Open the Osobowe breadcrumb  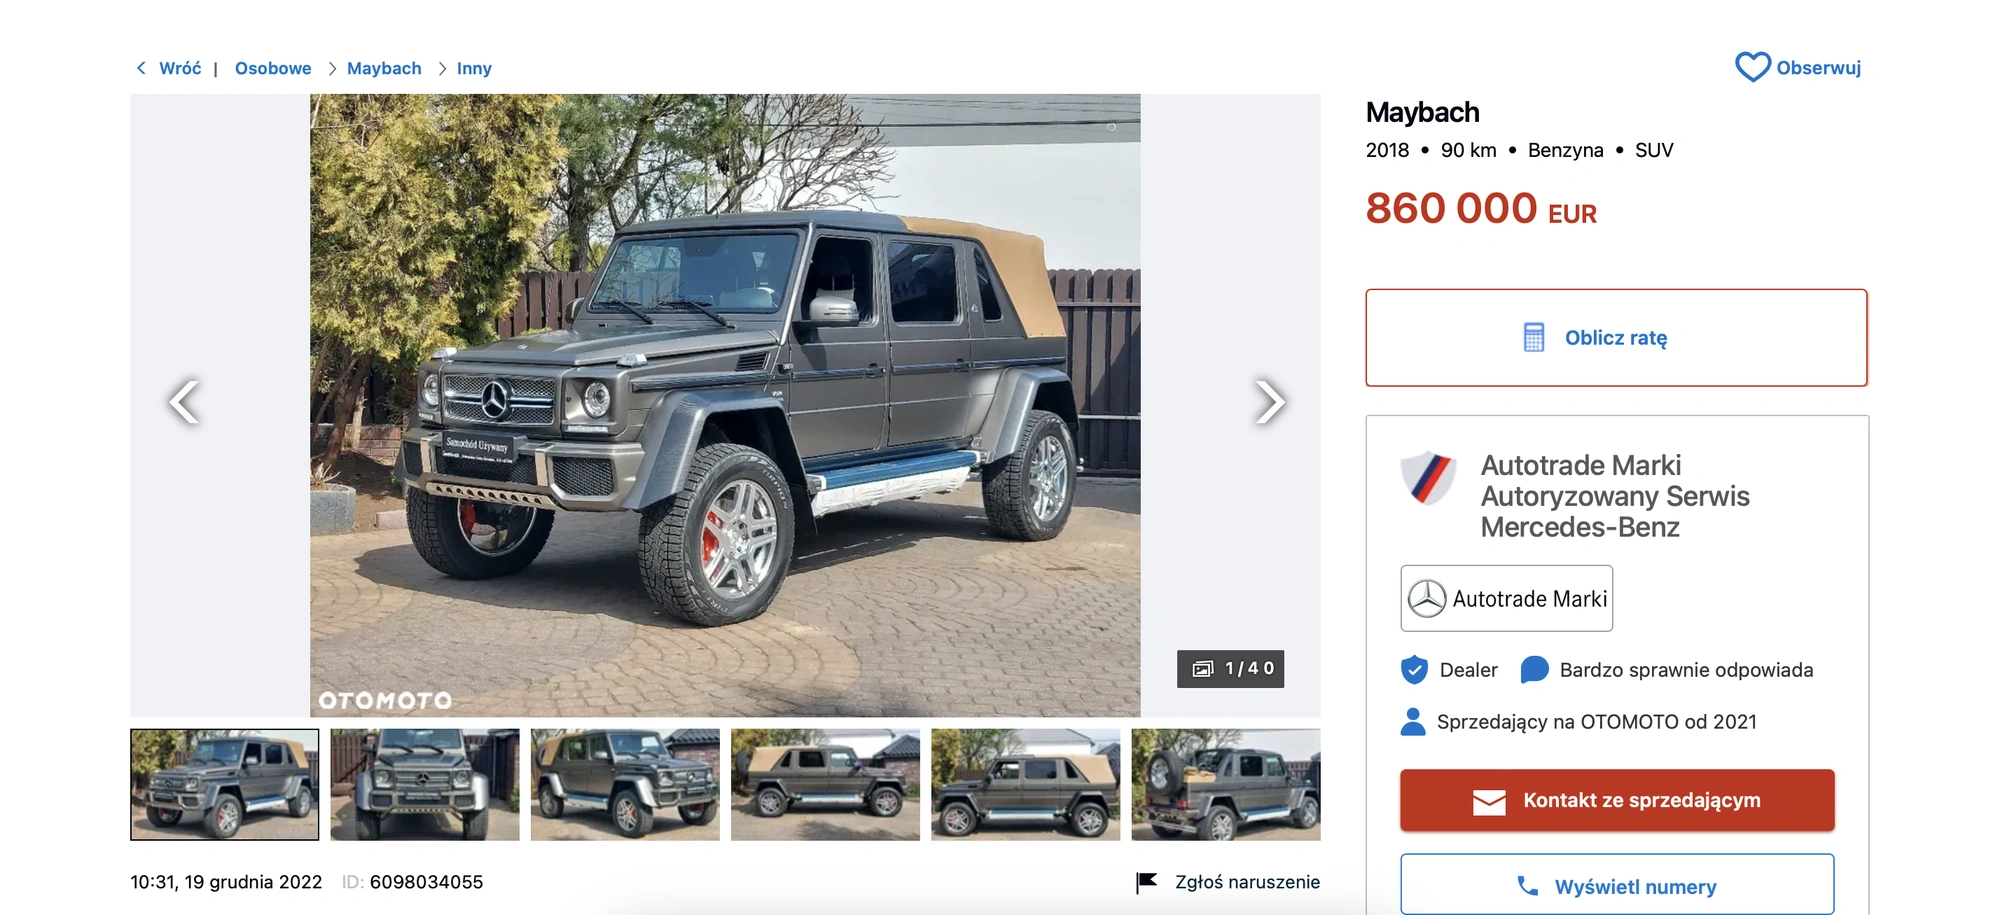coord(273,68)
